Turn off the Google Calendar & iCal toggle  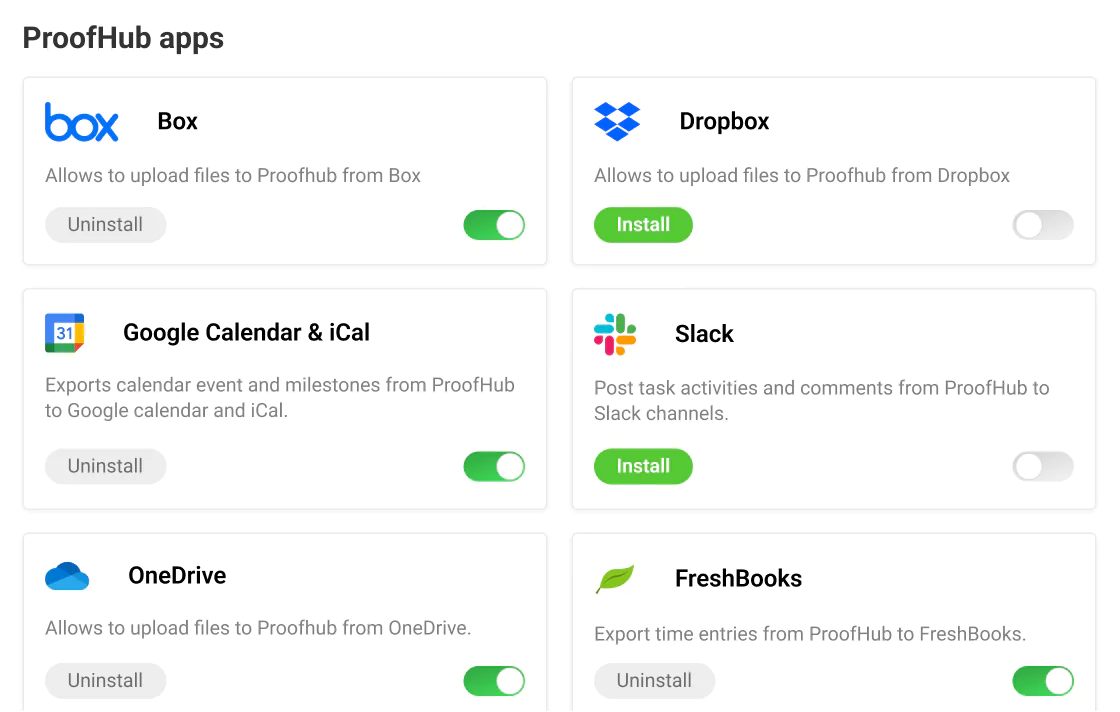[x=494, y=466]
